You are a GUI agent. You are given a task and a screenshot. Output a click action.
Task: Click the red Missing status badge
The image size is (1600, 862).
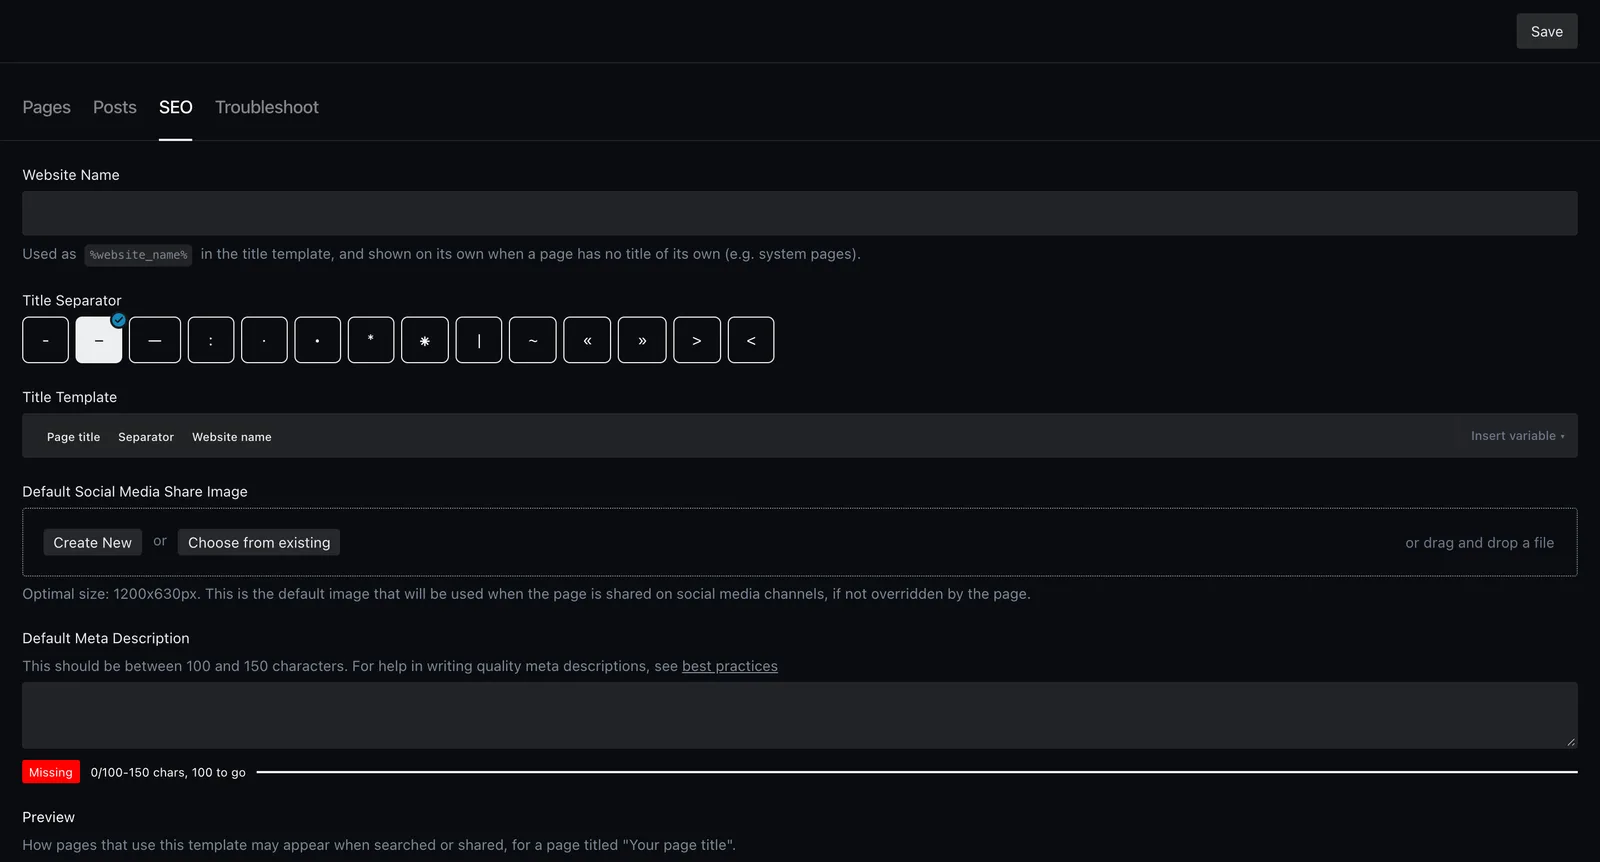51,772
